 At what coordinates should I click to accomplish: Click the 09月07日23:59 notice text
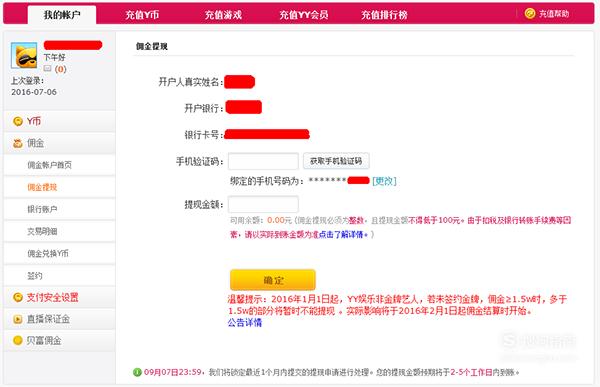pyautogui.click(x=174, y=372)
